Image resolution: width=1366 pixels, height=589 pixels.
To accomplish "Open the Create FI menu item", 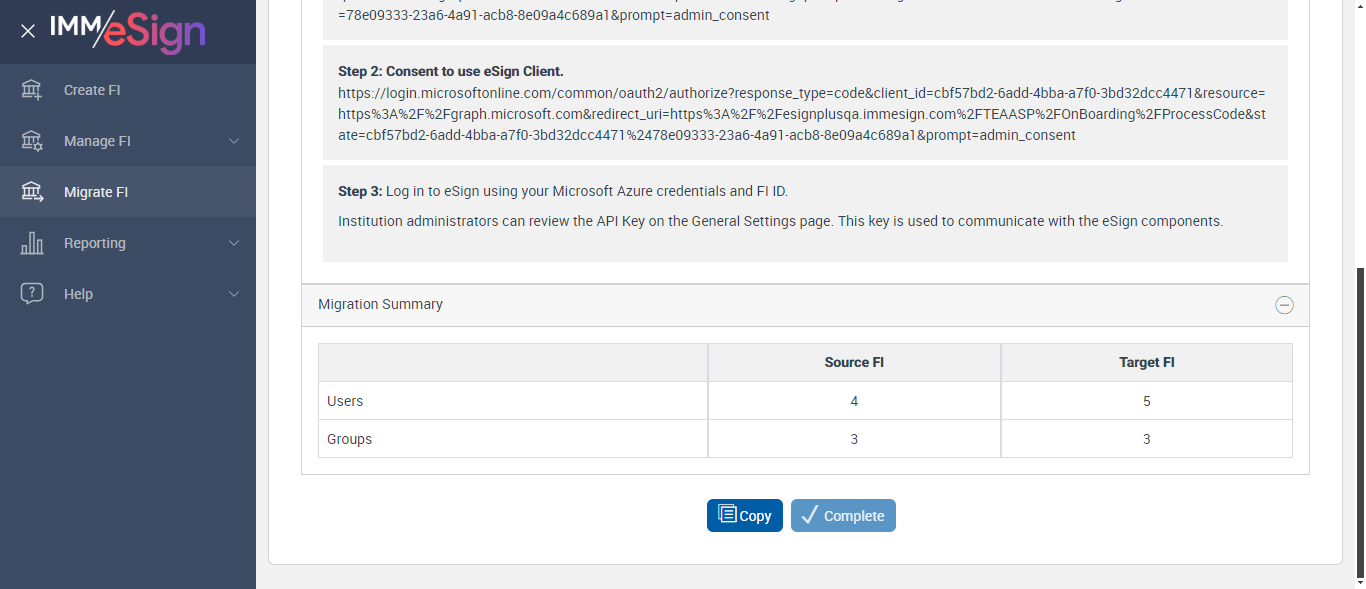I will coord(92,90).
